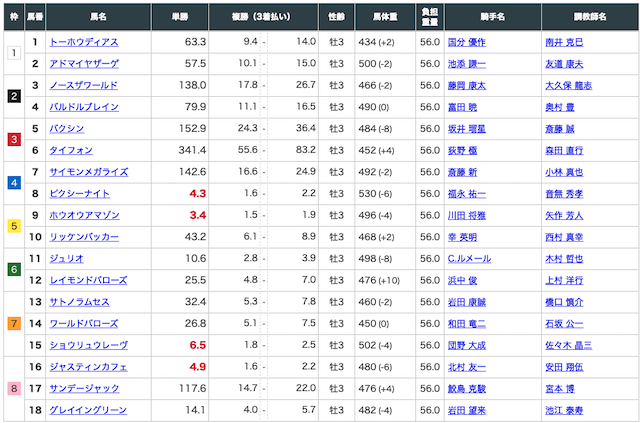The width and height of the screenshot is (640, 423).
Task: Click trainer 友道 康夫
Action: pos(564,64)
